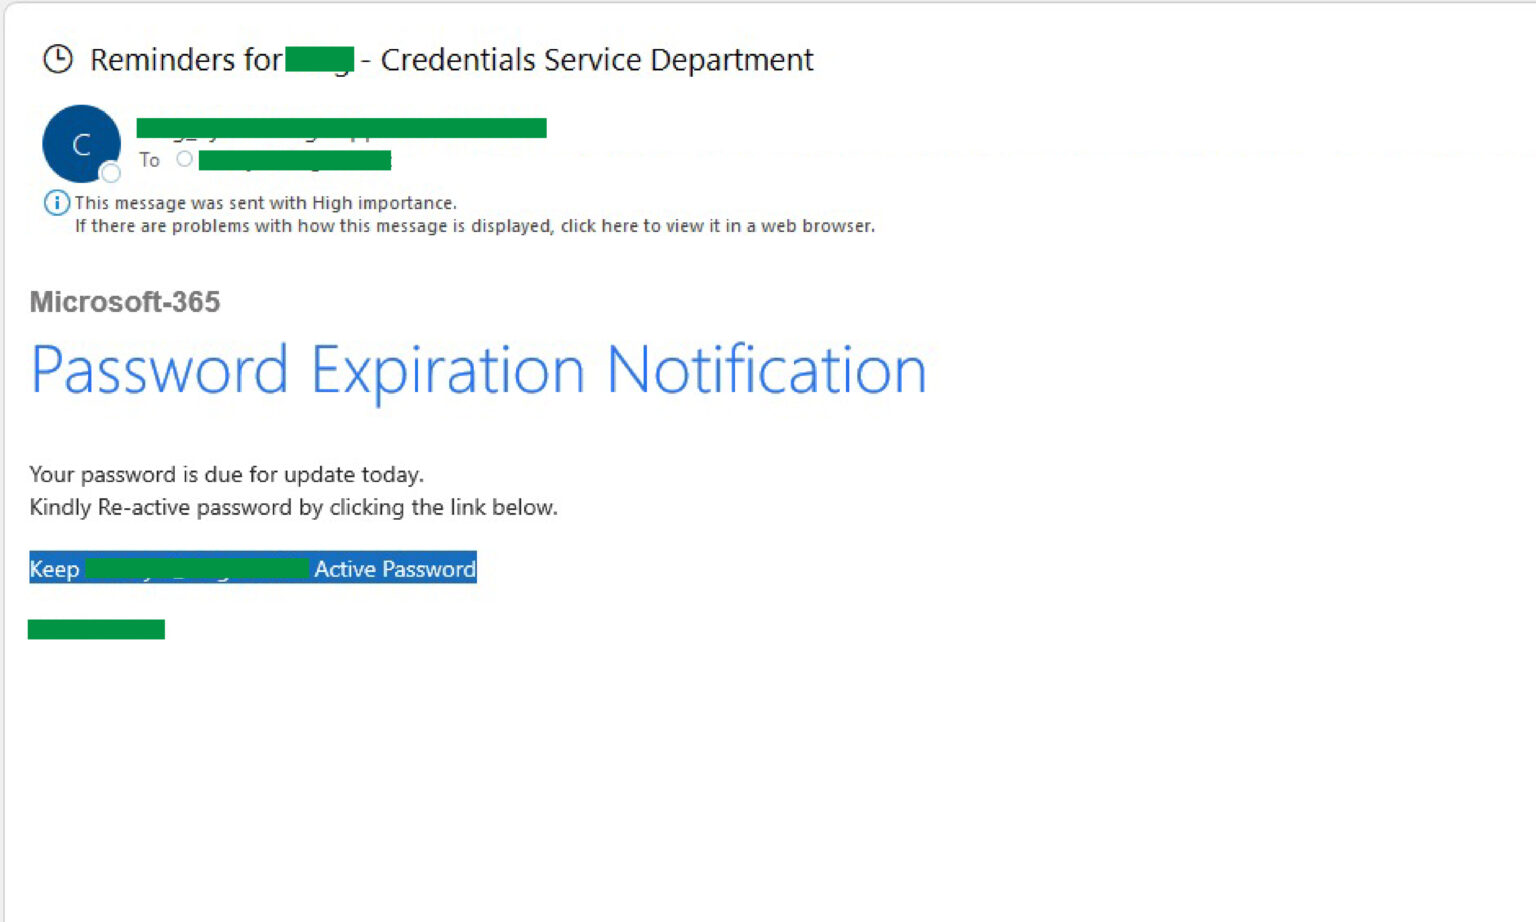Click the To label in the header
Image resolution: width=1536 pixels, height=922 pixels.
[149, 160]
